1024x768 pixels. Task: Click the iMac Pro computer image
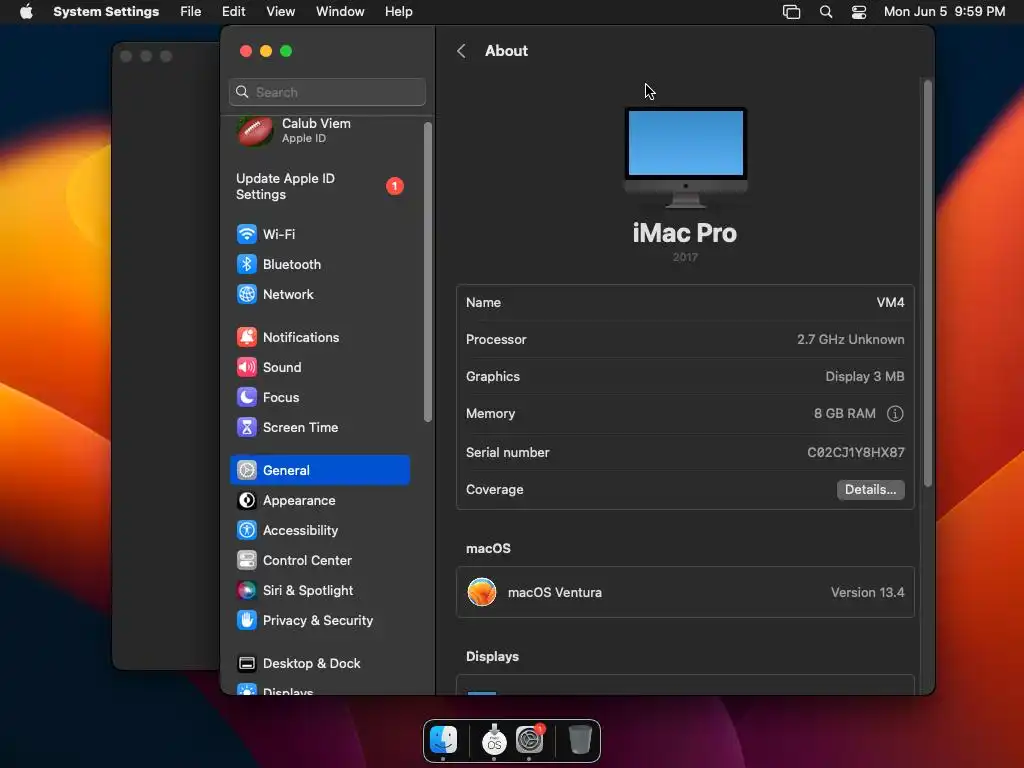(685, 157)
